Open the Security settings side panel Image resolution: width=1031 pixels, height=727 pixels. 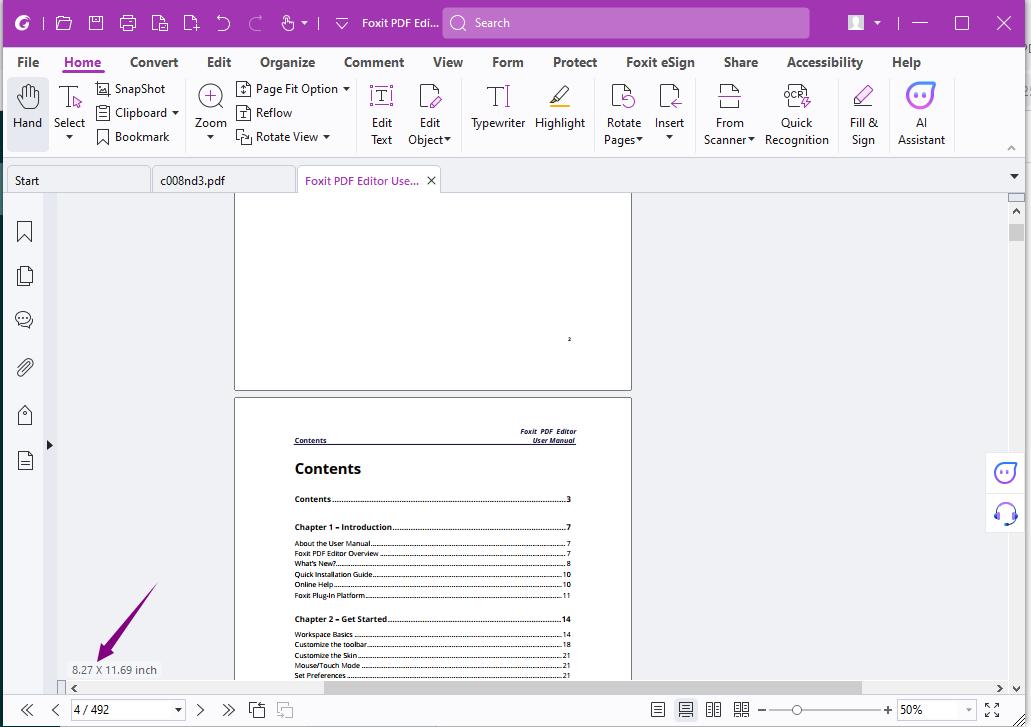coord(24,415)
